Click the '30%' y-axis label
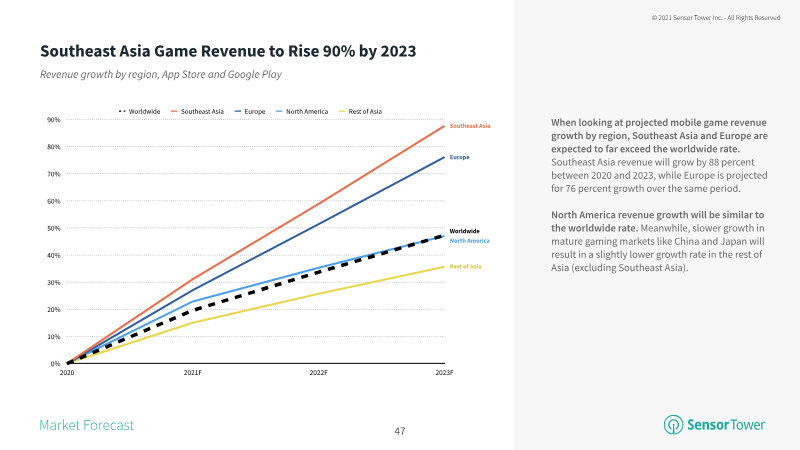This screenshot has height=450, width=800. 54,282
